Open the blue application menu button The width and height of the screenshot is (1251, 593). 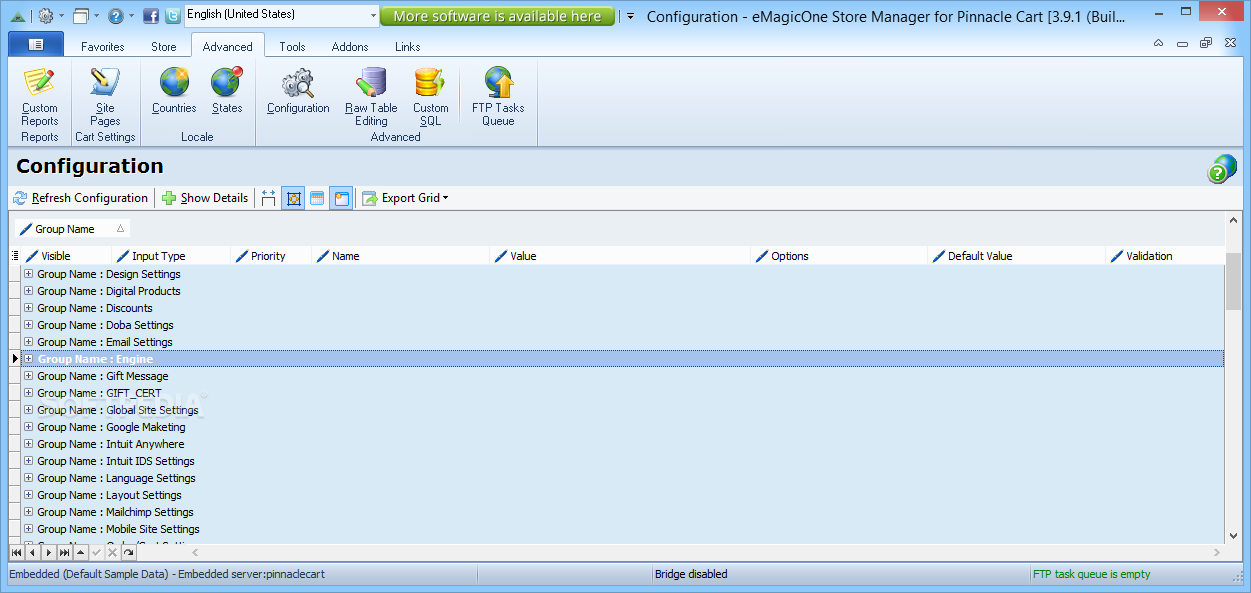pyautogui.click(x=36, y=44)
